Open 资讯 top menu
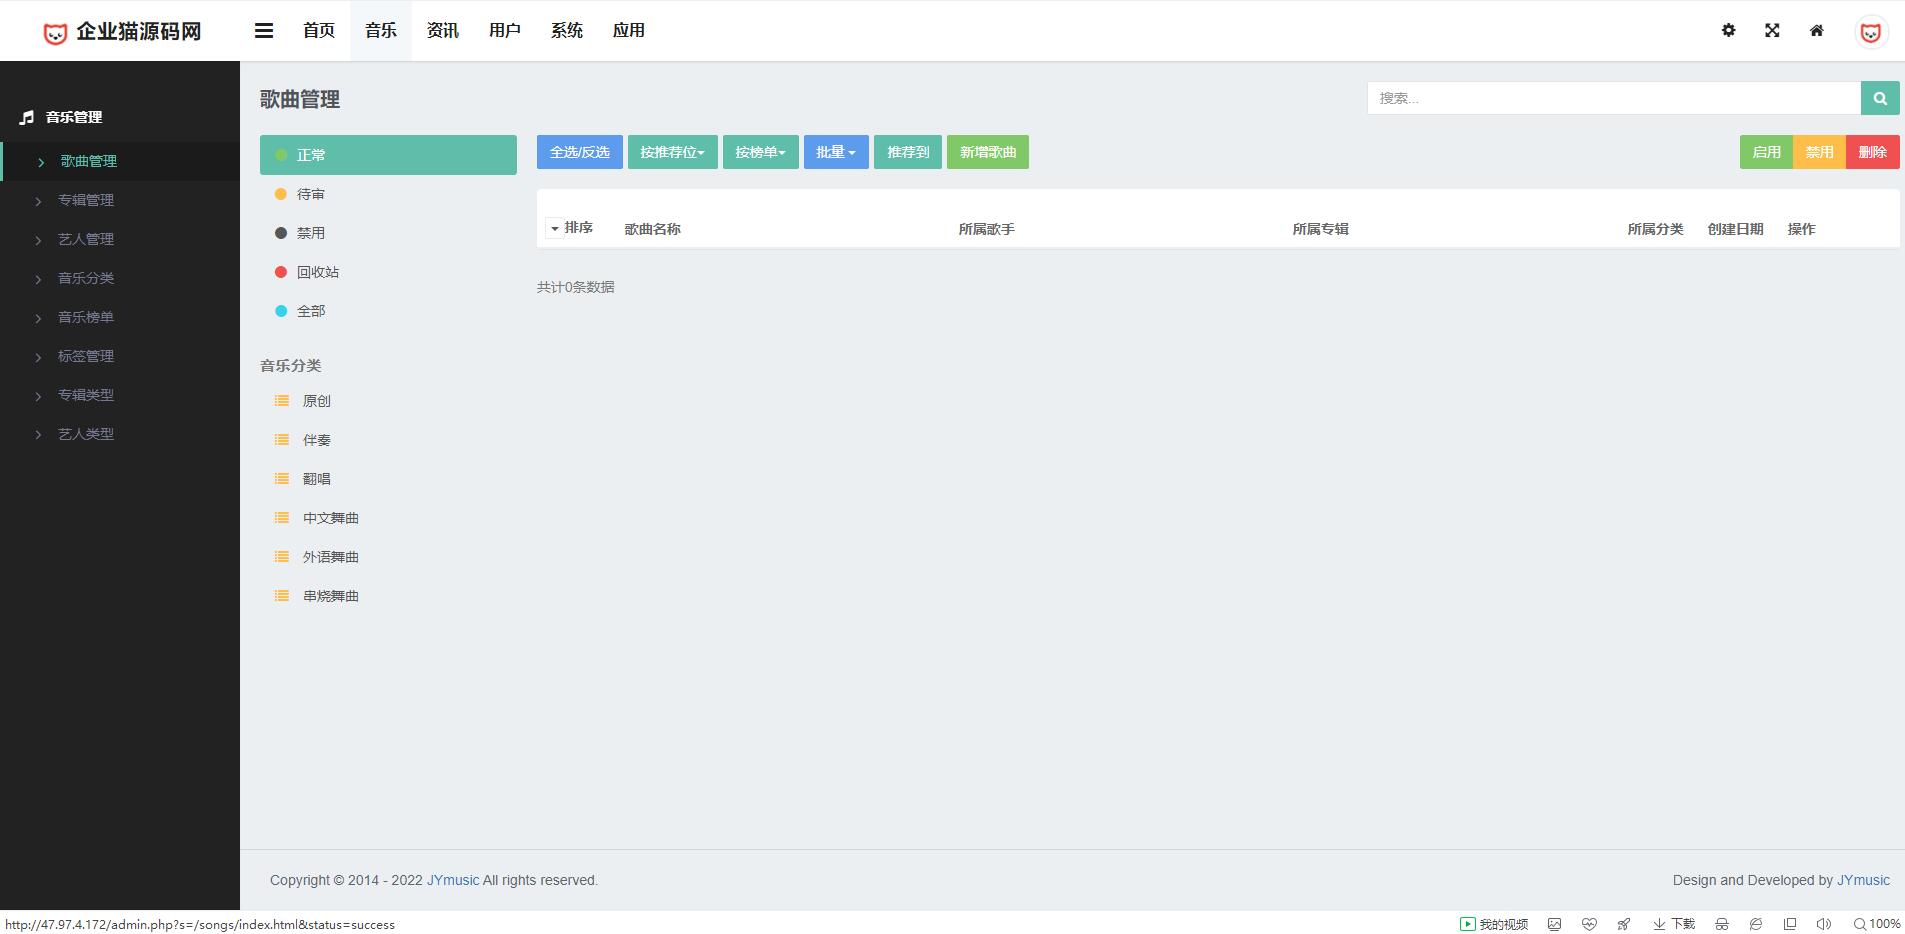Viewport: 1905px width, 934px height. click(x=443, y=31)
